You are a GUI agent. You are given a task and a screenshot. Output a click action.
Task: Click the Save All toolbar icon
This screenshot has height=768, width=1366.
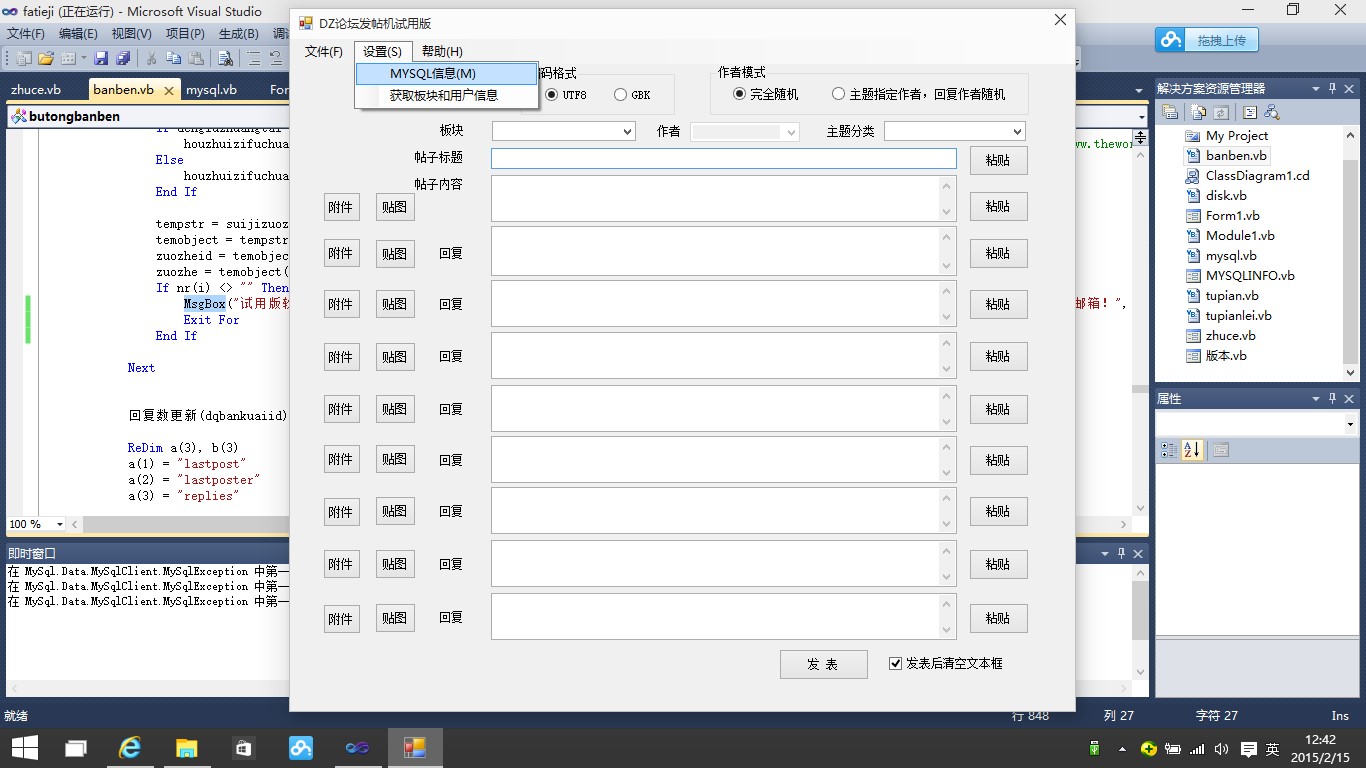(x=123, y=58)
